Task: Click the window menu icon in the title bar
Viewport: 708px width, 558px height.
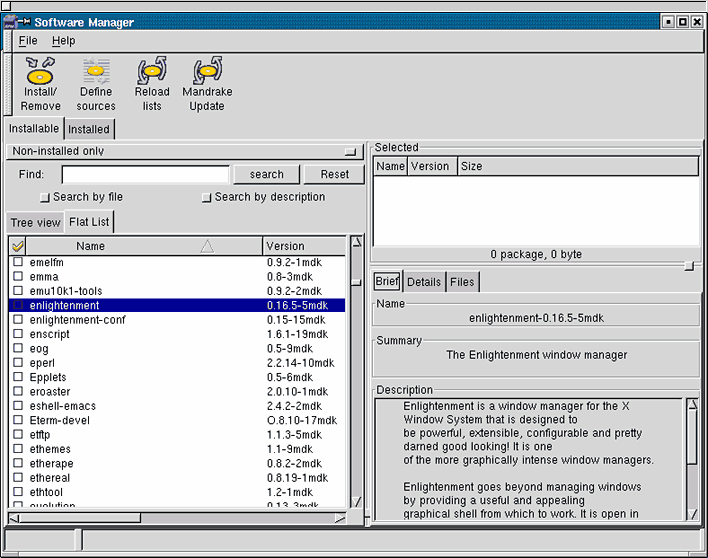Action: (x=9, y=22)
